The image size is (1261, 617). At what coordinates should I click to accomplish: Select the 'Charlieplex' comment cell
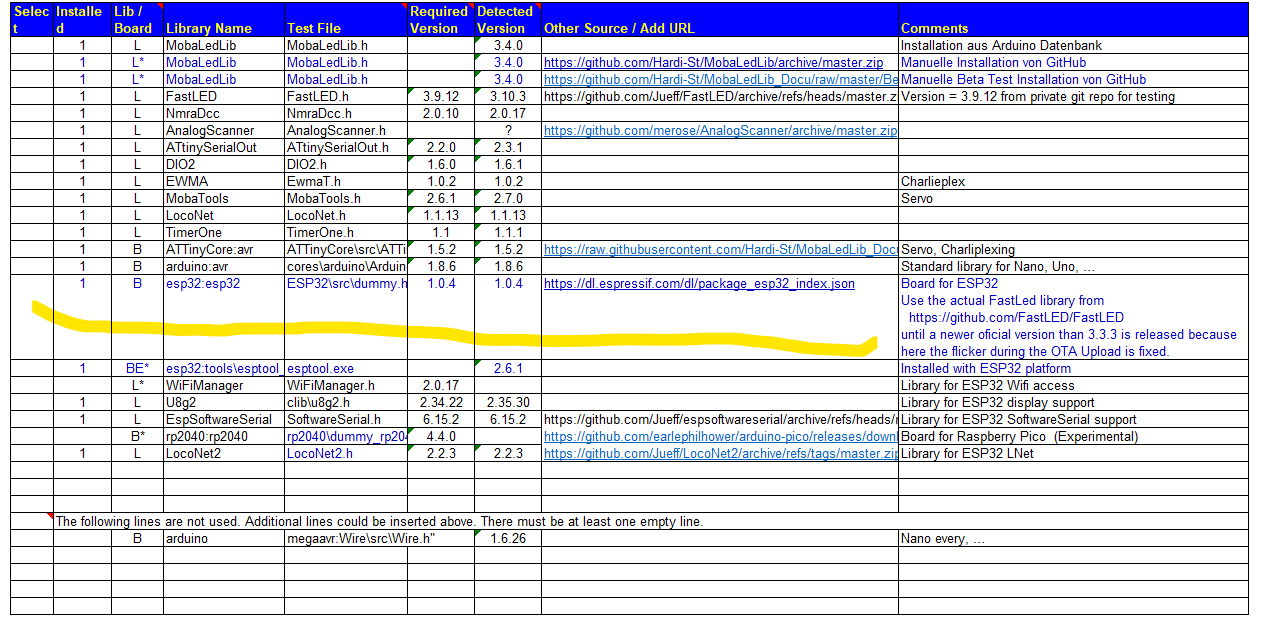[x=1074, y=182]
